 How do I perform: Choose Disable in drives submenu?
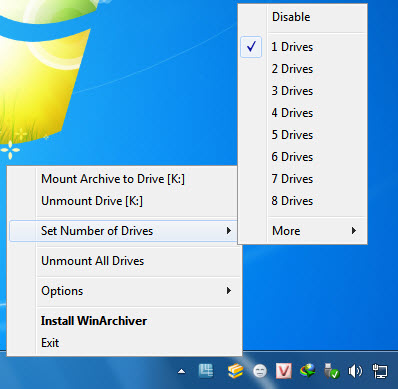tap(303, 17)
